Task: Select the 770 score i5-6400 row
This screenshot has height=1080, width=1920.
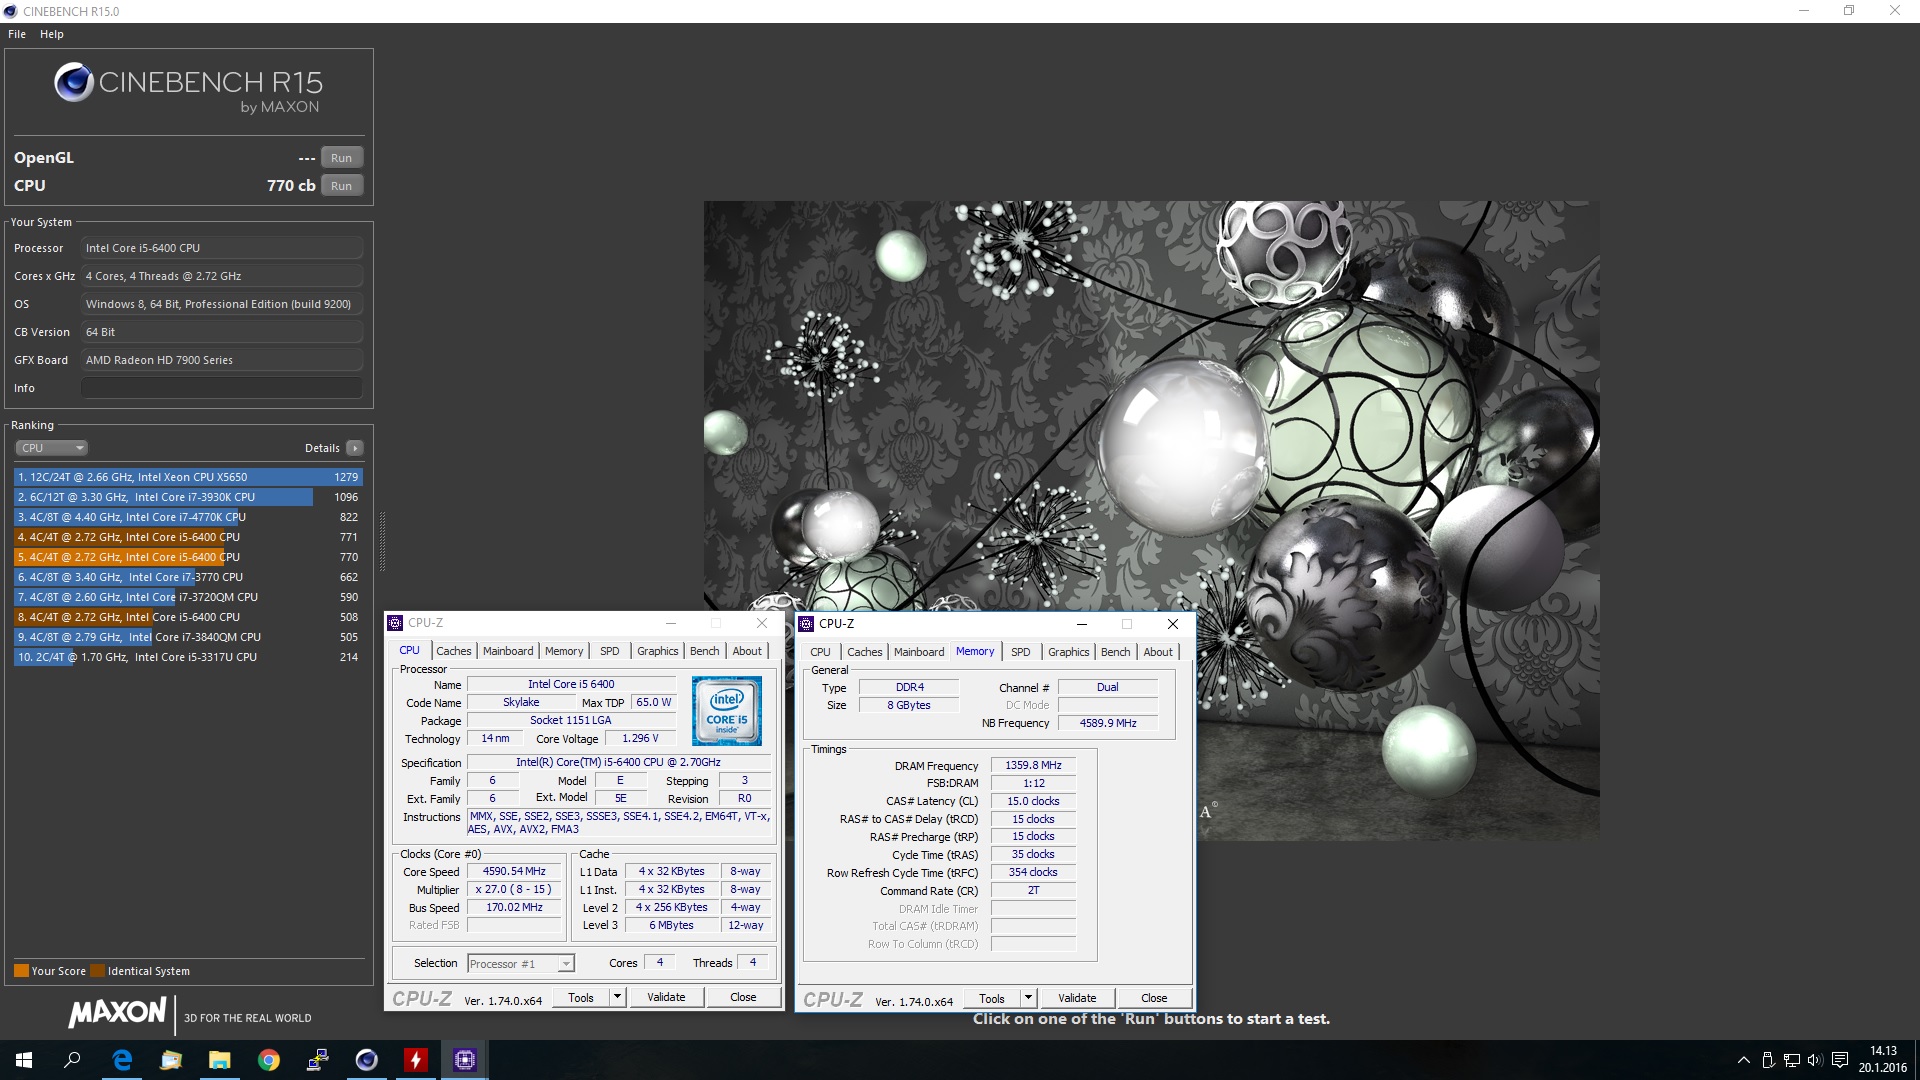Action: pos(188,557)
